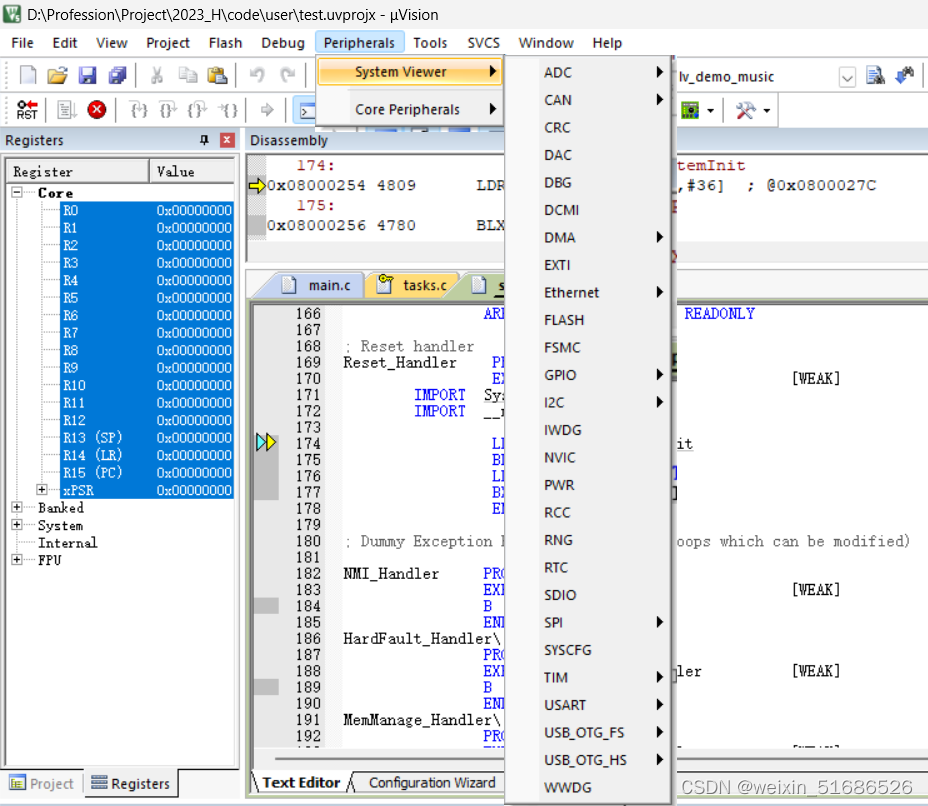Open the Flash menu
This screenshot has height=806, width=928.
click(x=225, y=43)
